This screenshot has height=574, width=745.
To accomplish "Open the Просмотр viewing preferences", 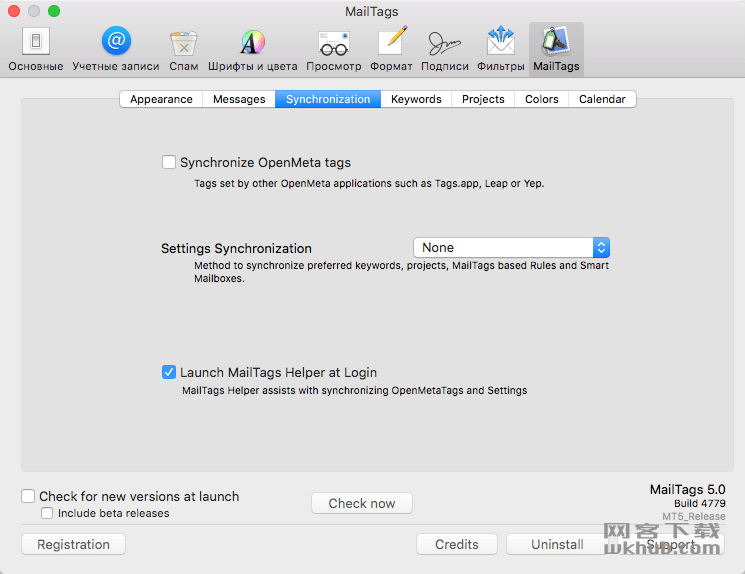I will [334, 49].
